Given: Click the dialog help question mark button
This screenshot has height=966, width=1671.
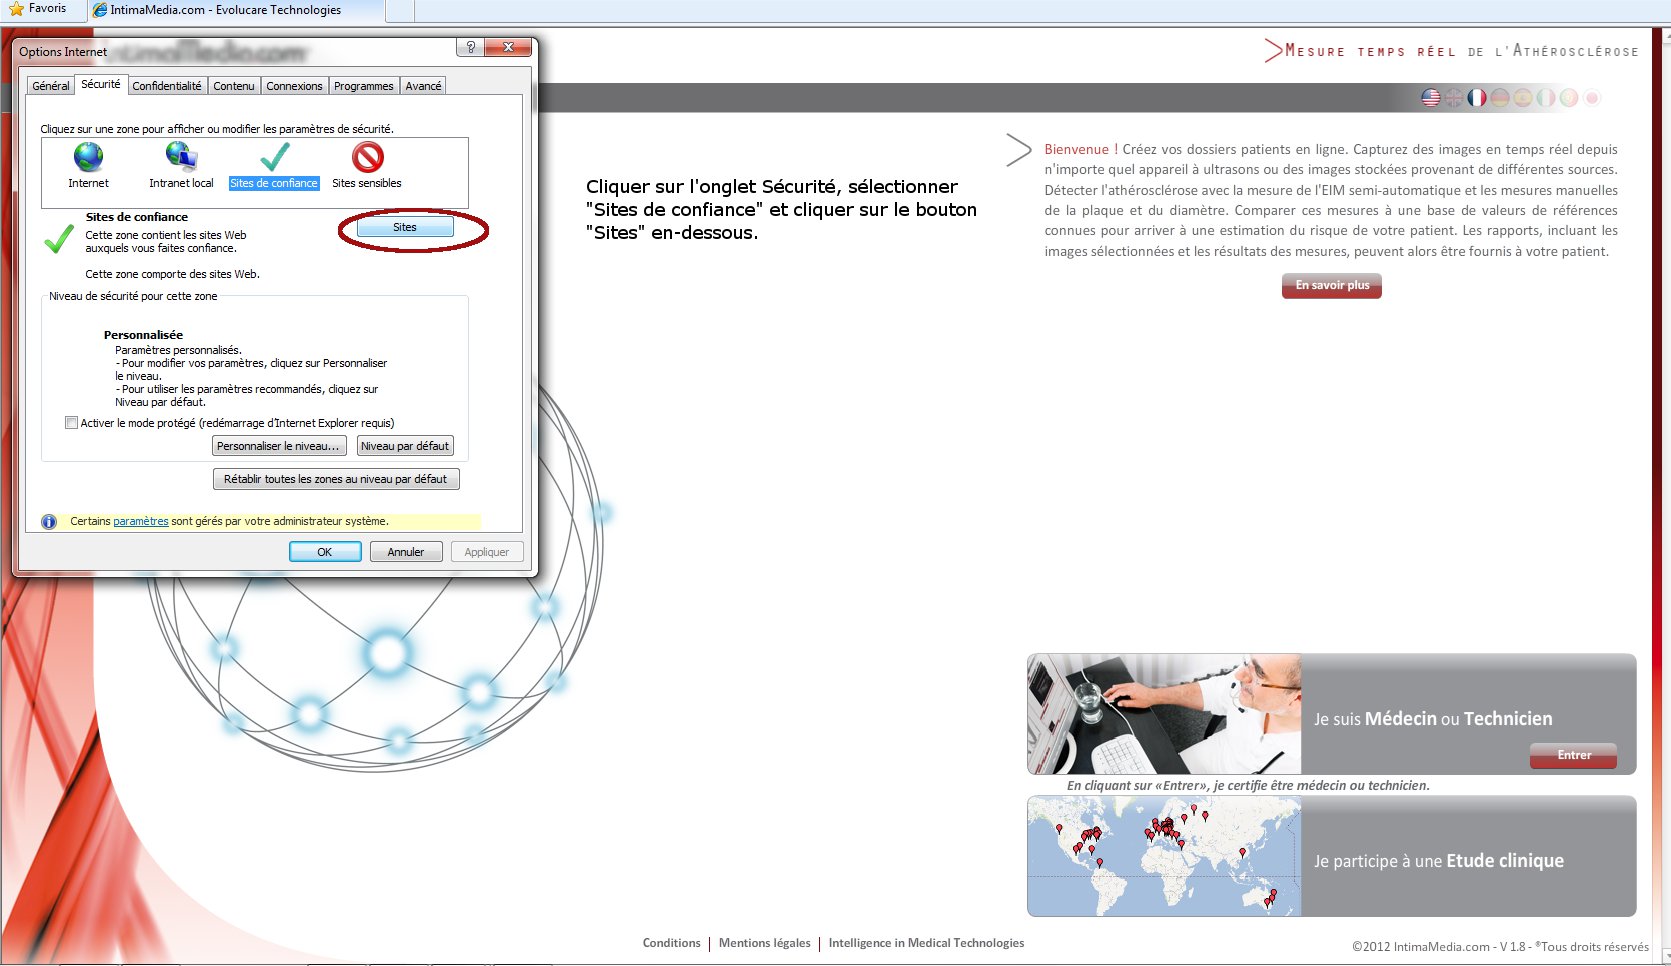Looking at the screenshot, I should click(x=470, y=48).
